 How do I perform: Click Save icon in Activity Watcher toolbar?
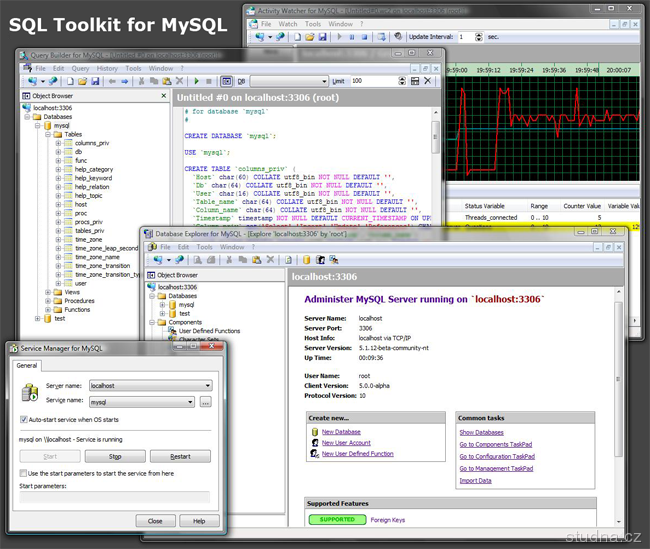coord(322,36)
